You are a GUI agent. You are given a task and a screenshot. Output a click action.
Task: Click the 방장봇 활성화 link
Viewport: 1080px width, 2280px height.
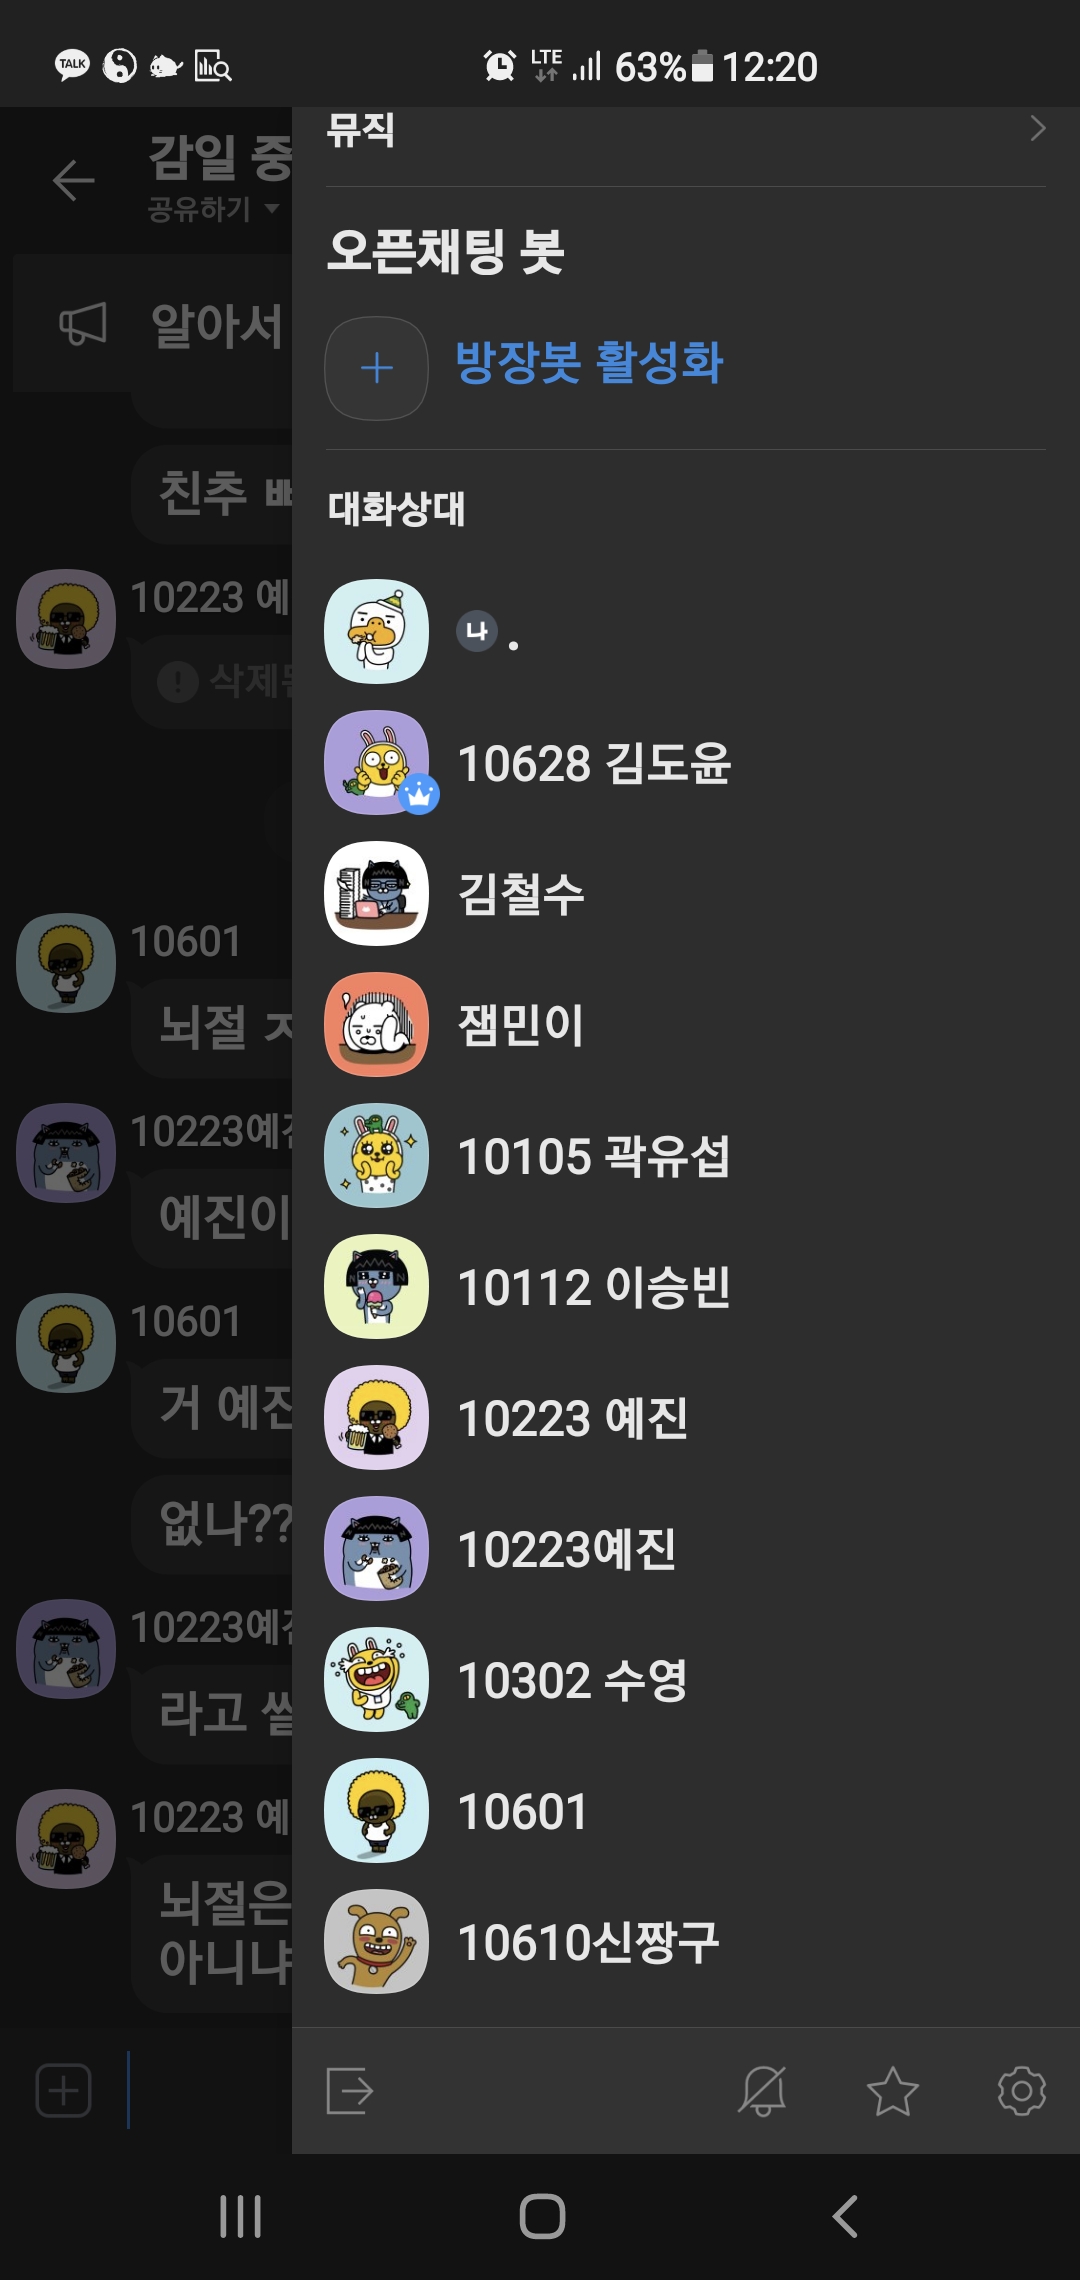point(589,362)
